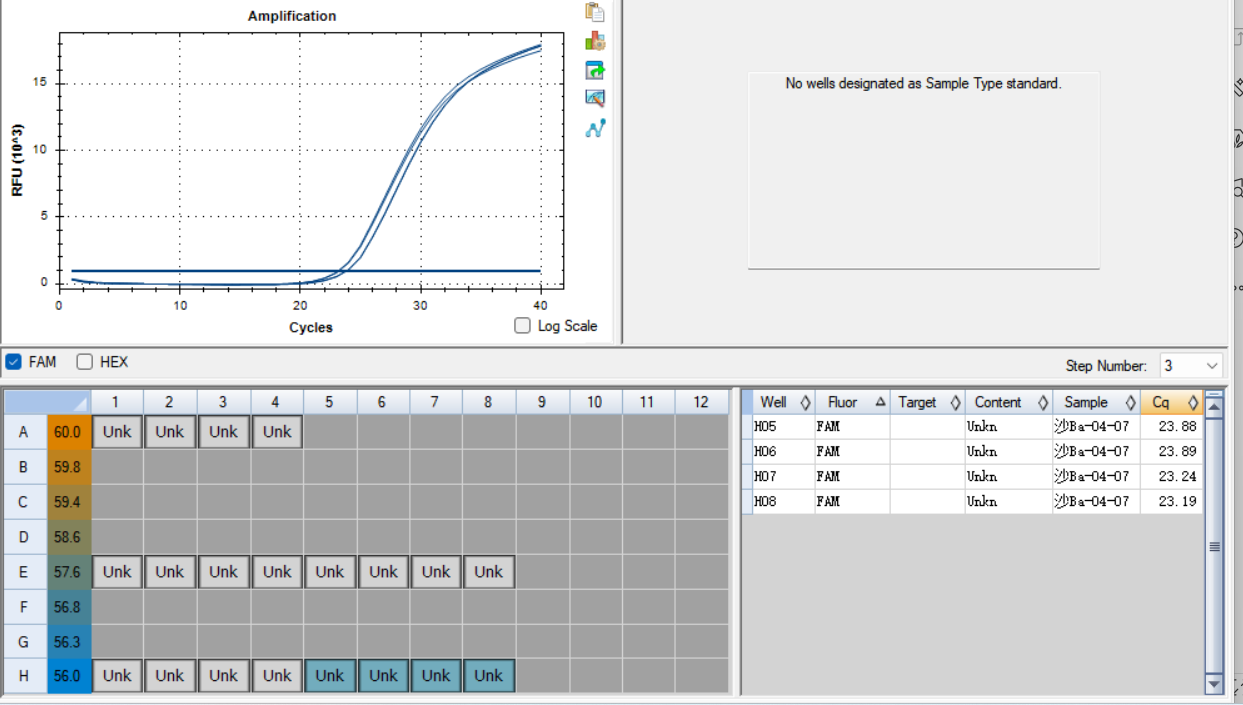Click the results table scroll up arrow
This screenshot has height=705, width=1243.
point(1214,406)
